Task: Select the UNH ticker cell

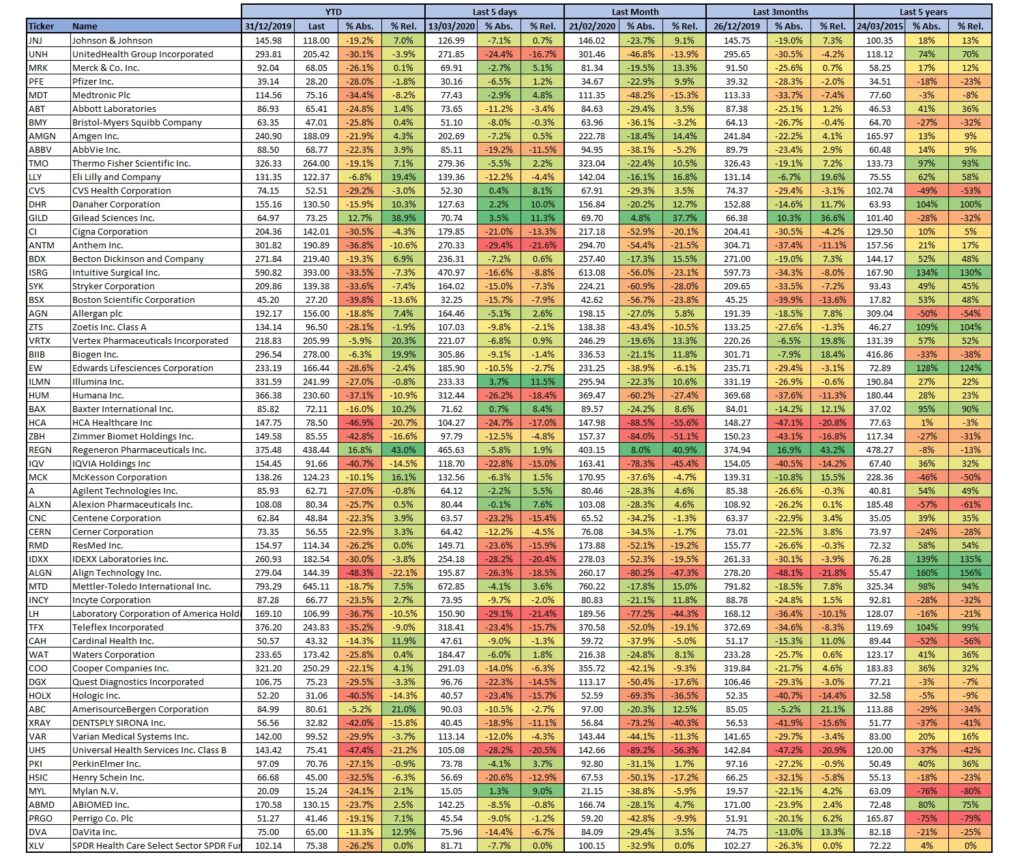Action: click(48, 54)
